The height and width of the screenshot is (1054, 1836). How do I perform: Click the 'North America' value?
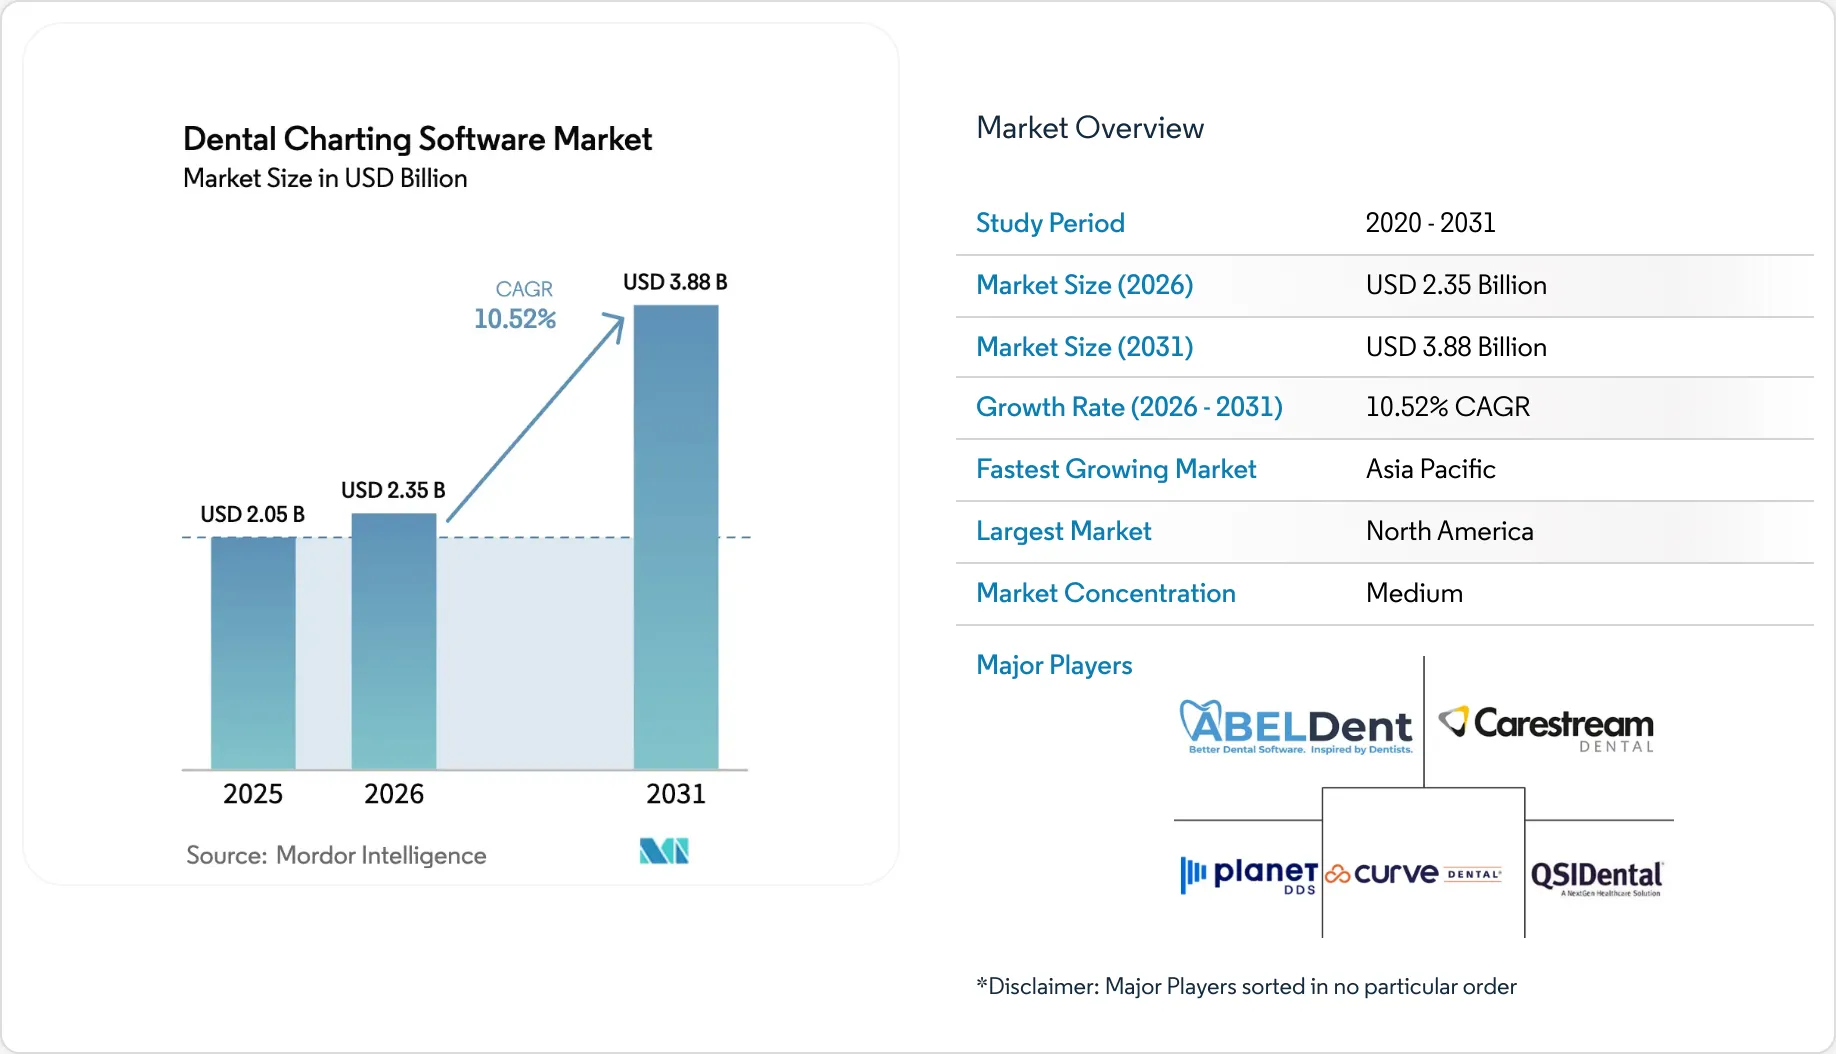point(1450,531)
